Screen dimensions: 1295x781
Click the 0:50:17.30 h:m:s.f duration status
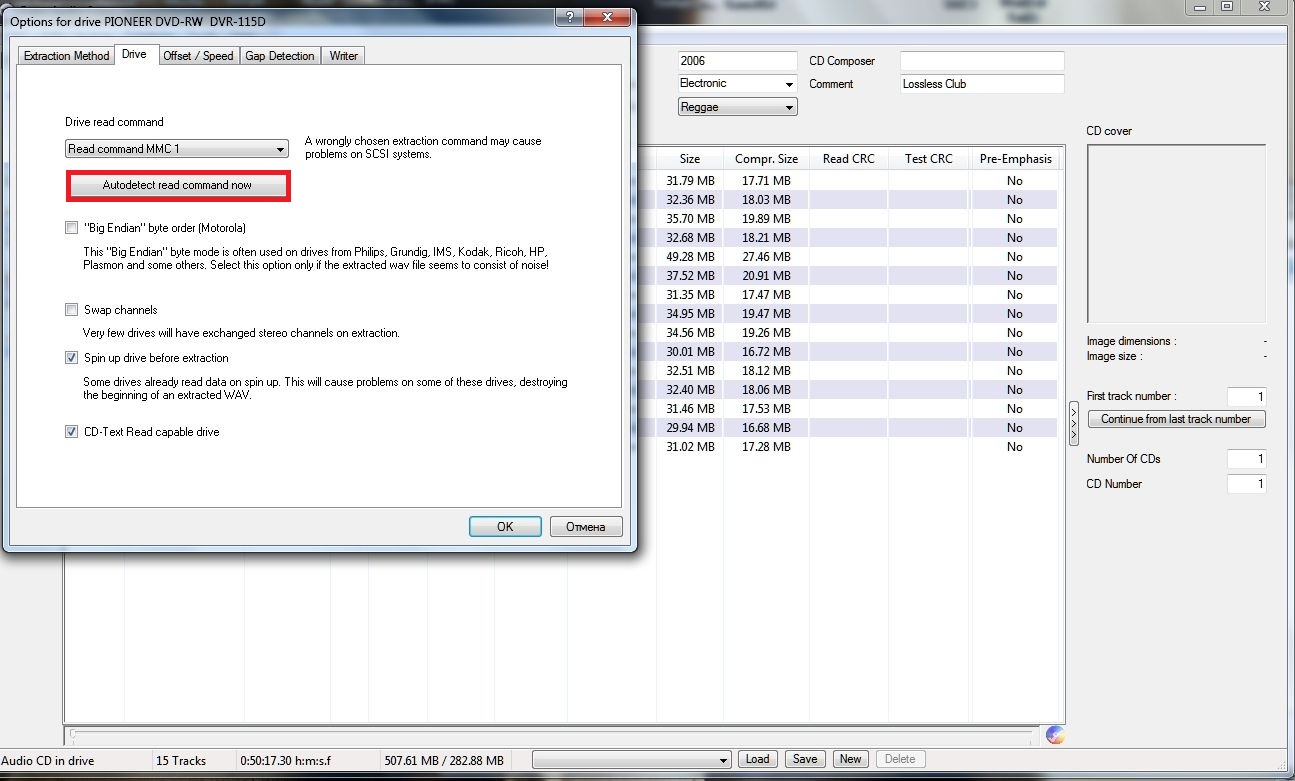(x=285, y=761)
